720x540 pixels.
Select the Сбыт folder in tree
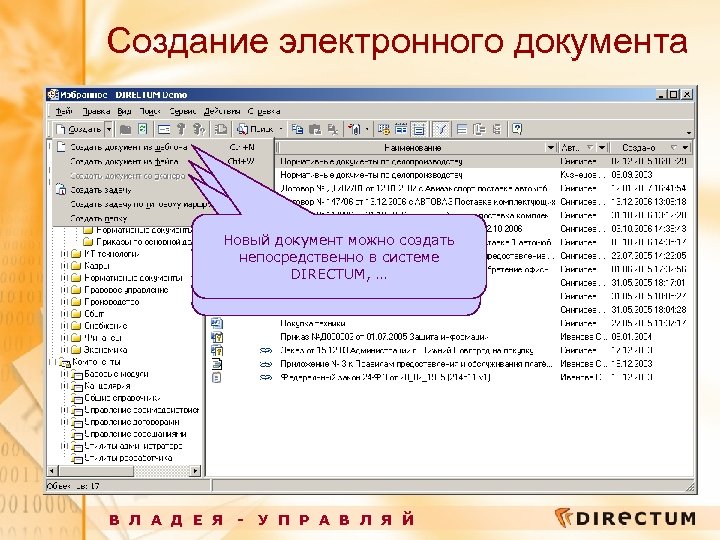[x=94, y=314]
